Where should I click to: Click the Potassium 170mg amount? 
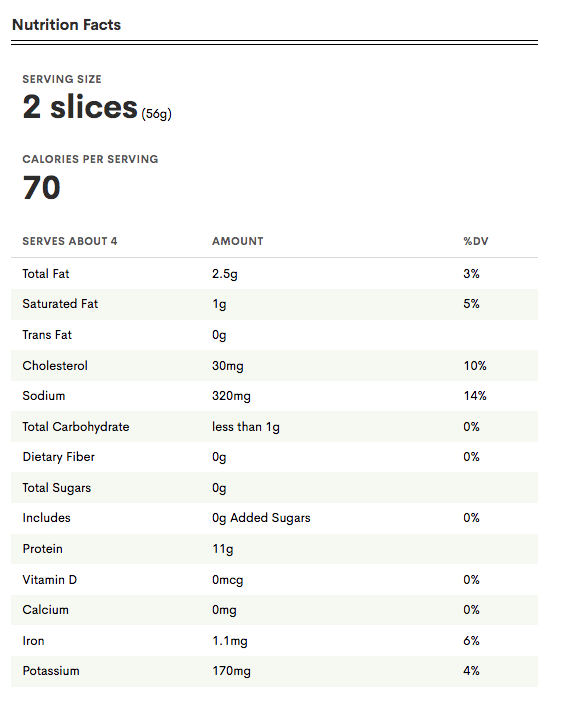[x=231, y=671]
